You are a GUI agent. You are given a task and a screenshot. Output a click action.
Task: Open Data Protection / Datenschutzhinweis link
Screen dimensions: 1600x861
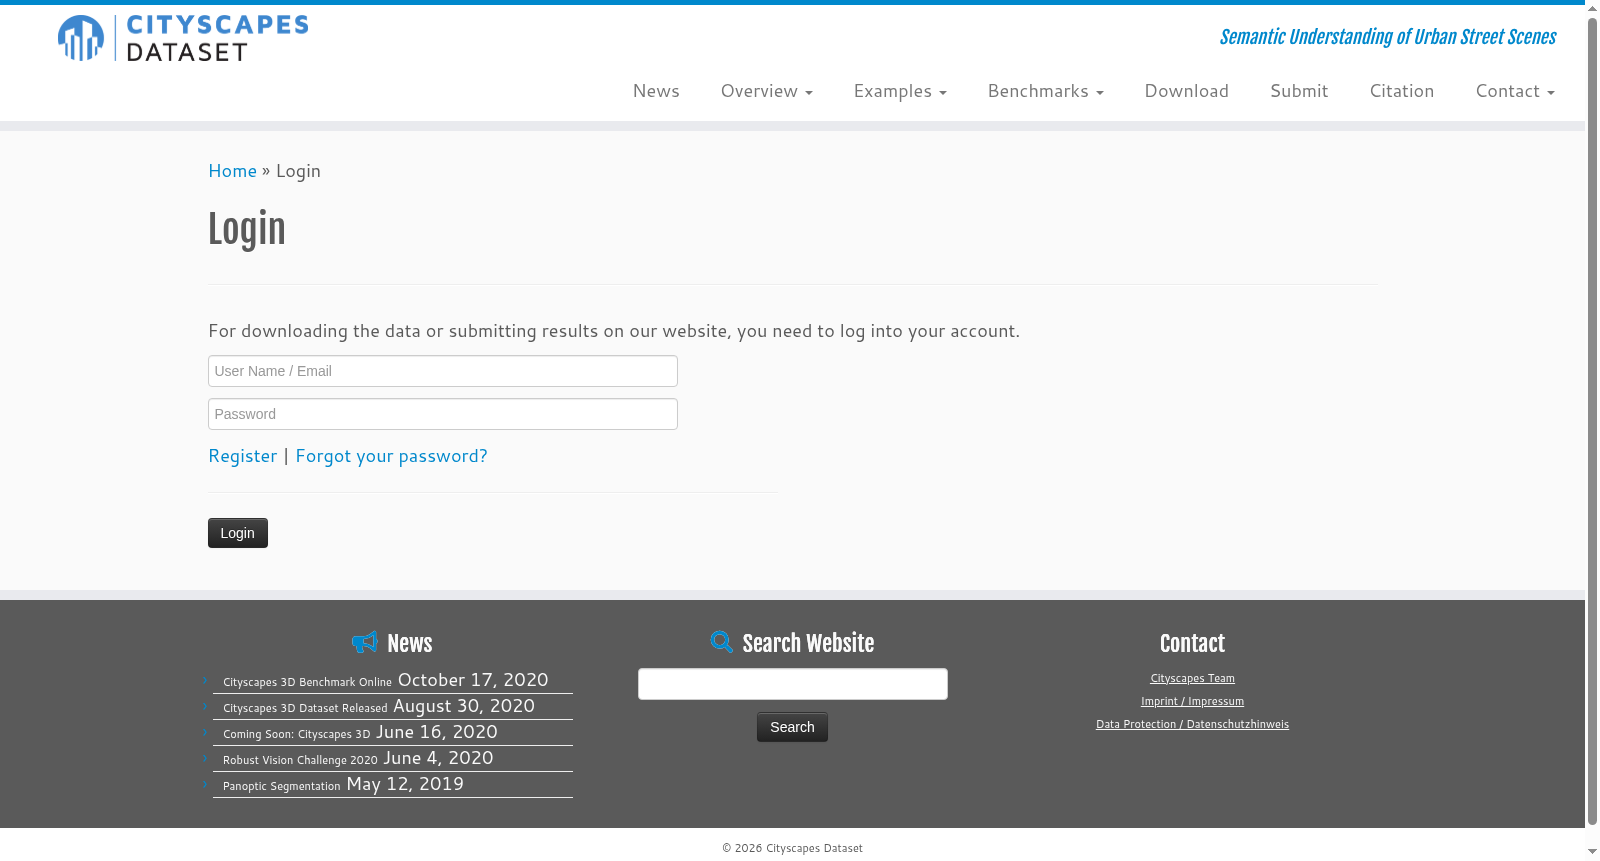tap(1193, 724)
